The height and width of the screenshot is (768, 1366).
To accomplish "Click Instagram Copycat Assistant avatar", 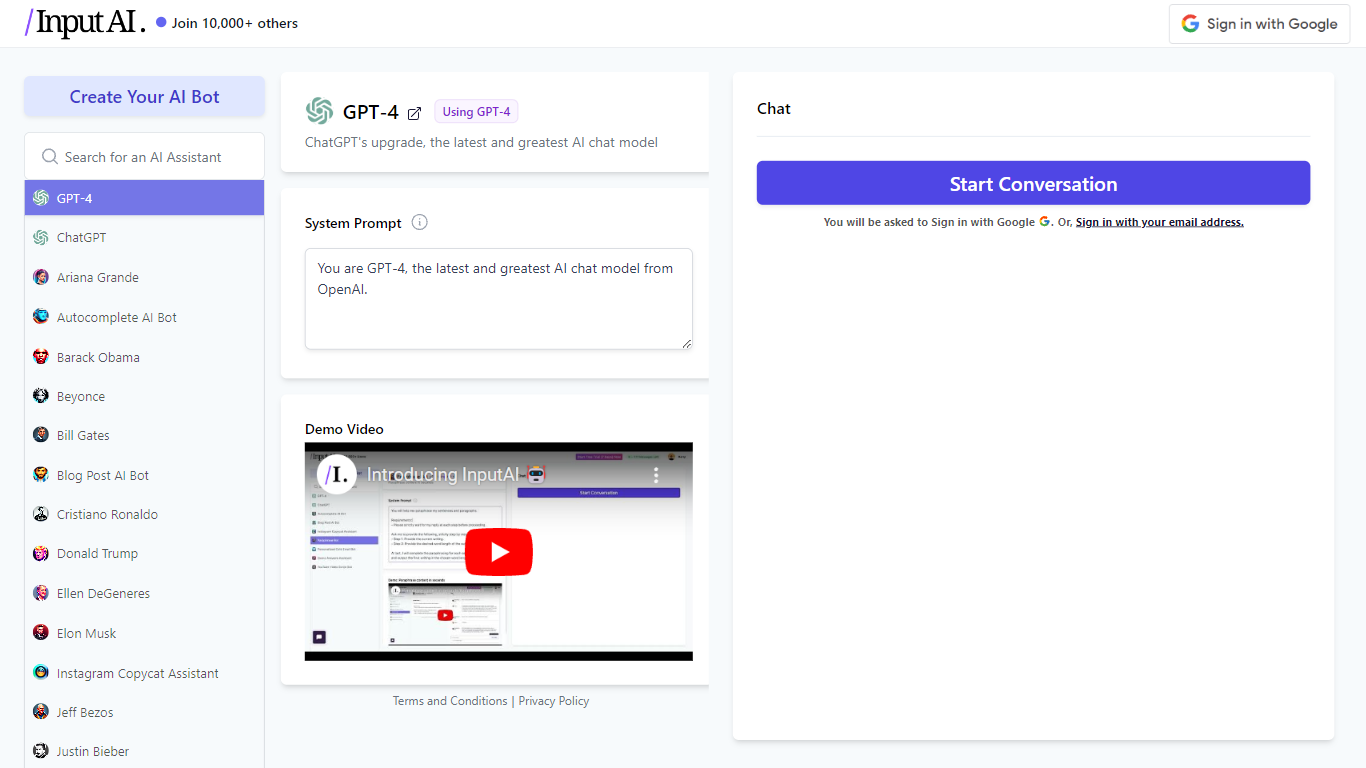I will pyautogui.click(x=41, y=673).
